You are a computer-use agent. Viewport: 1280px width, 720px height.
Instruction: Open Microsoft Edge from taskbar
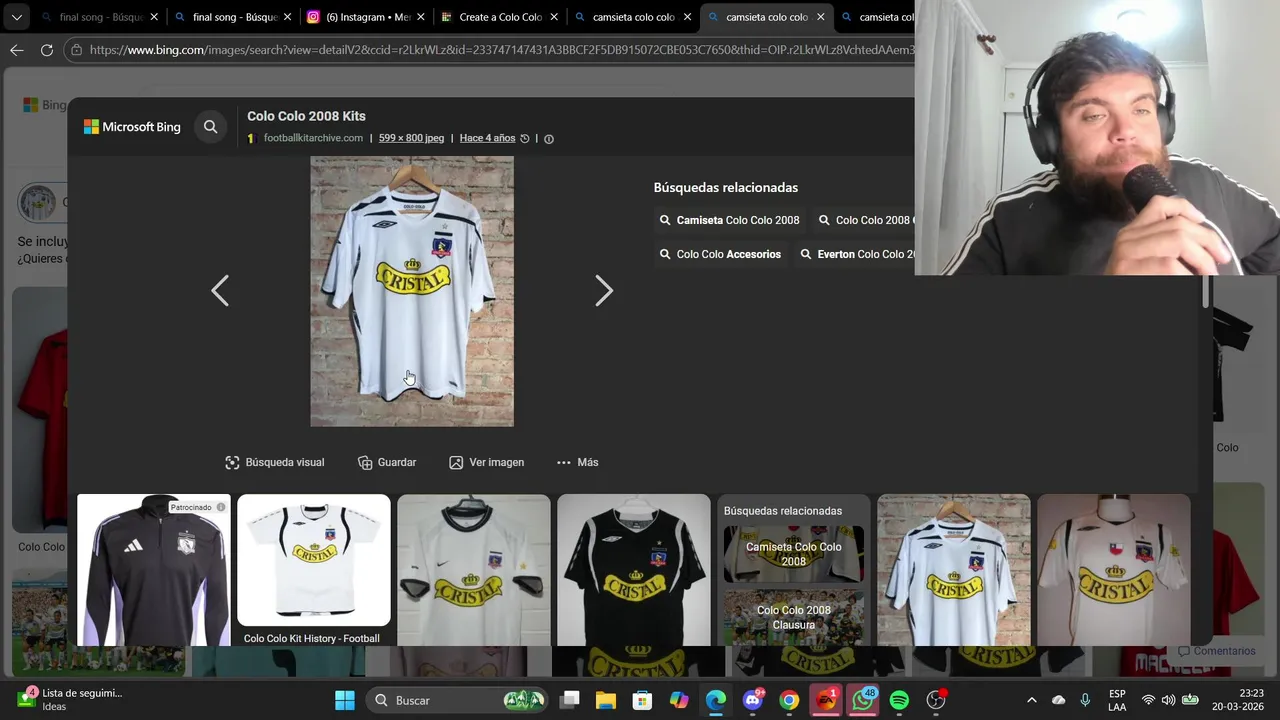[x=716, y=700]
